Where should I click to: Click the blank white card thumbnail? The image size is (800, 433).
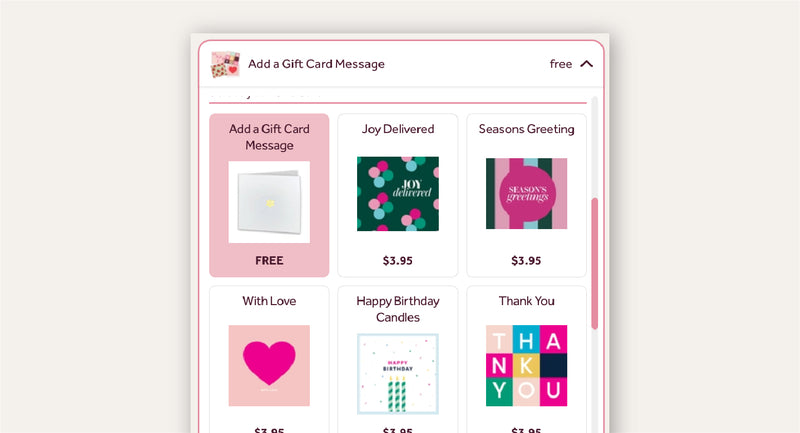(x=269, y=202)
